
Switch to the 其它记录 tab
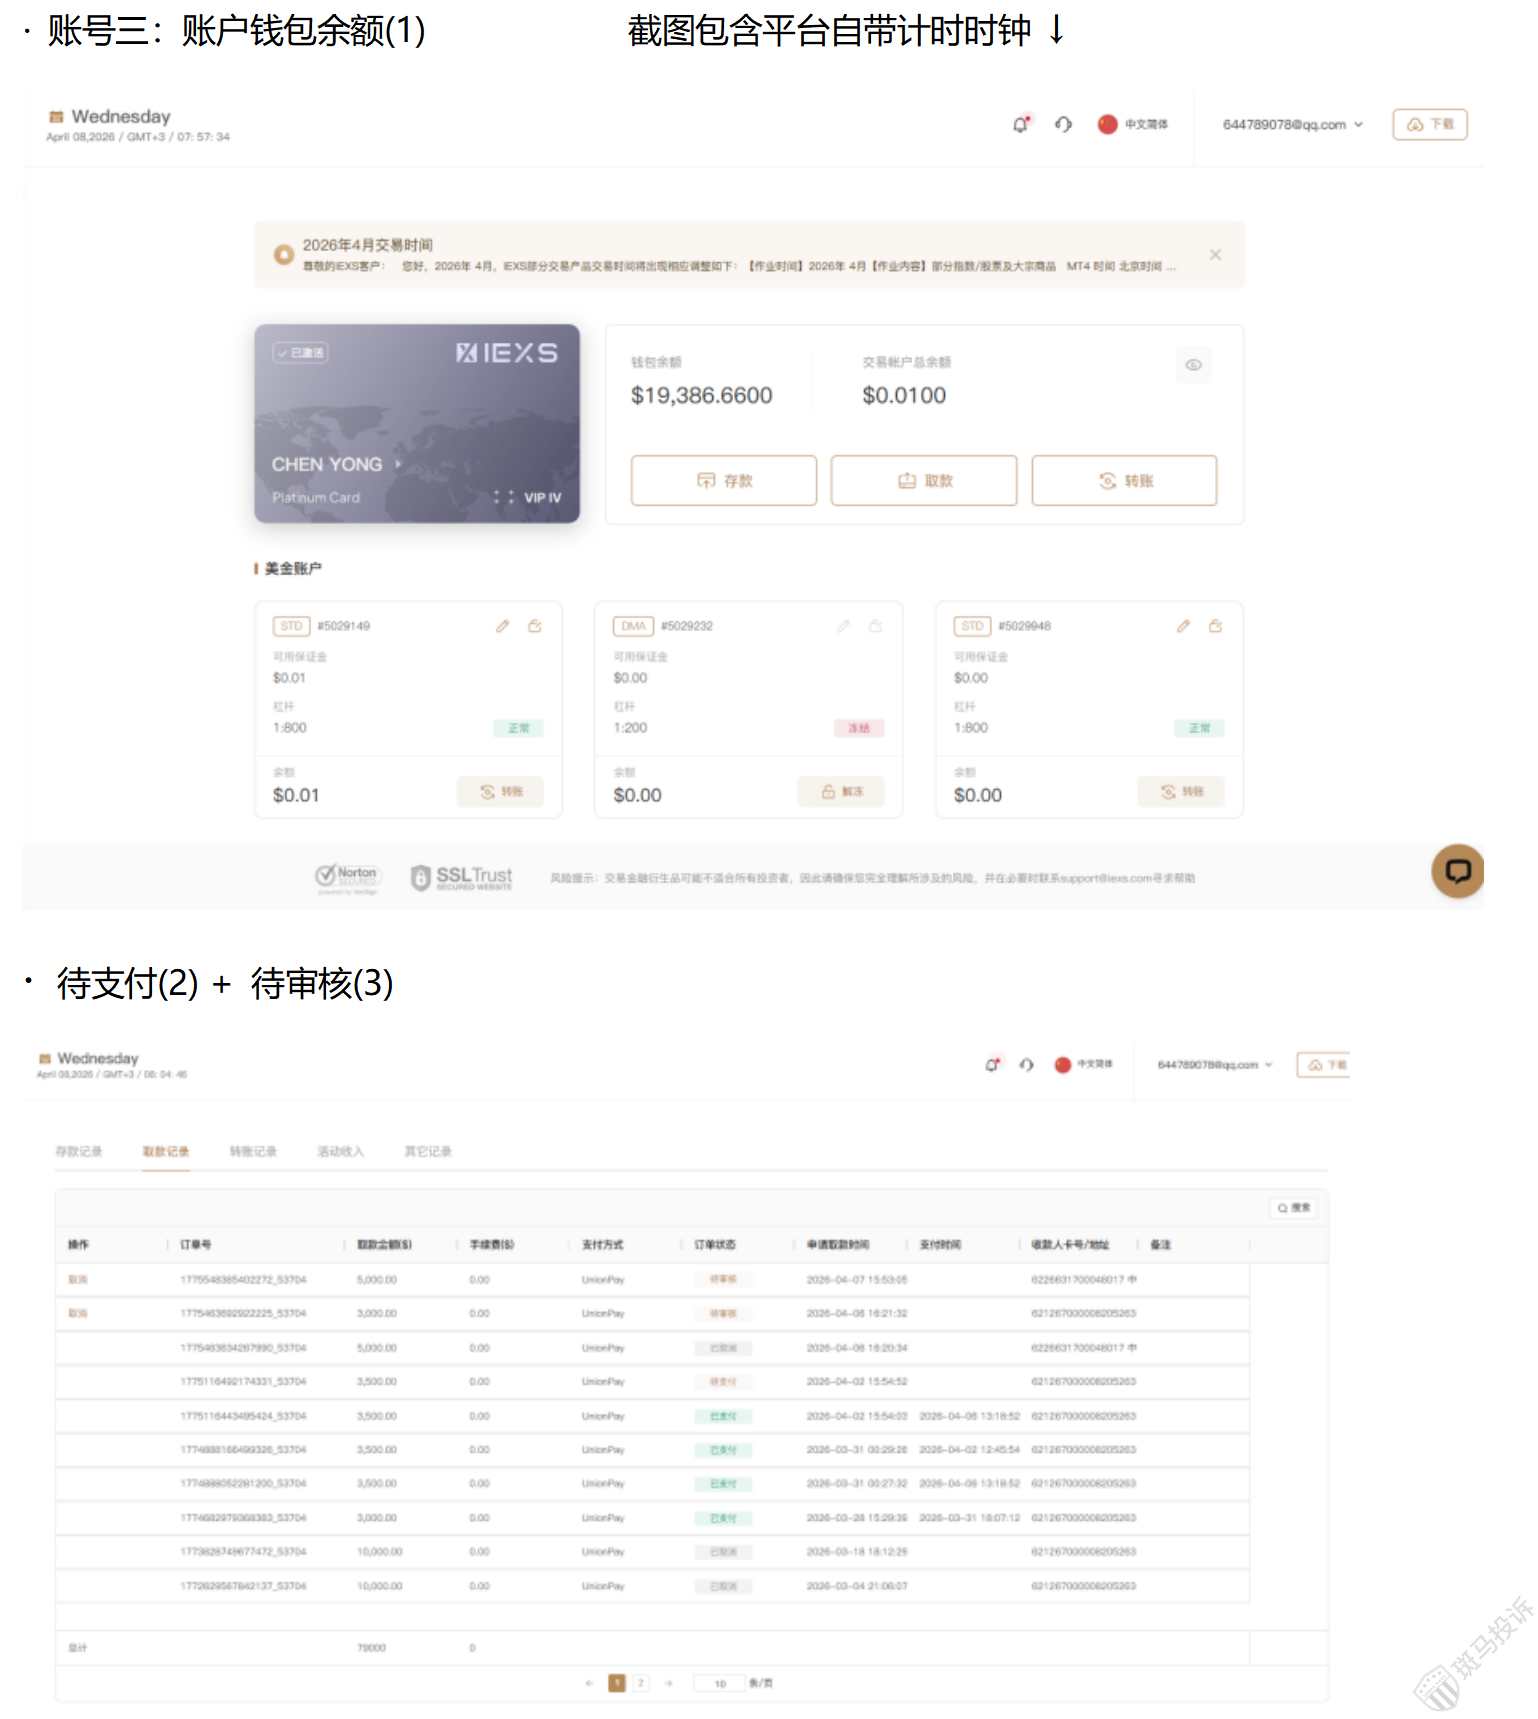tap(428, 1152)
